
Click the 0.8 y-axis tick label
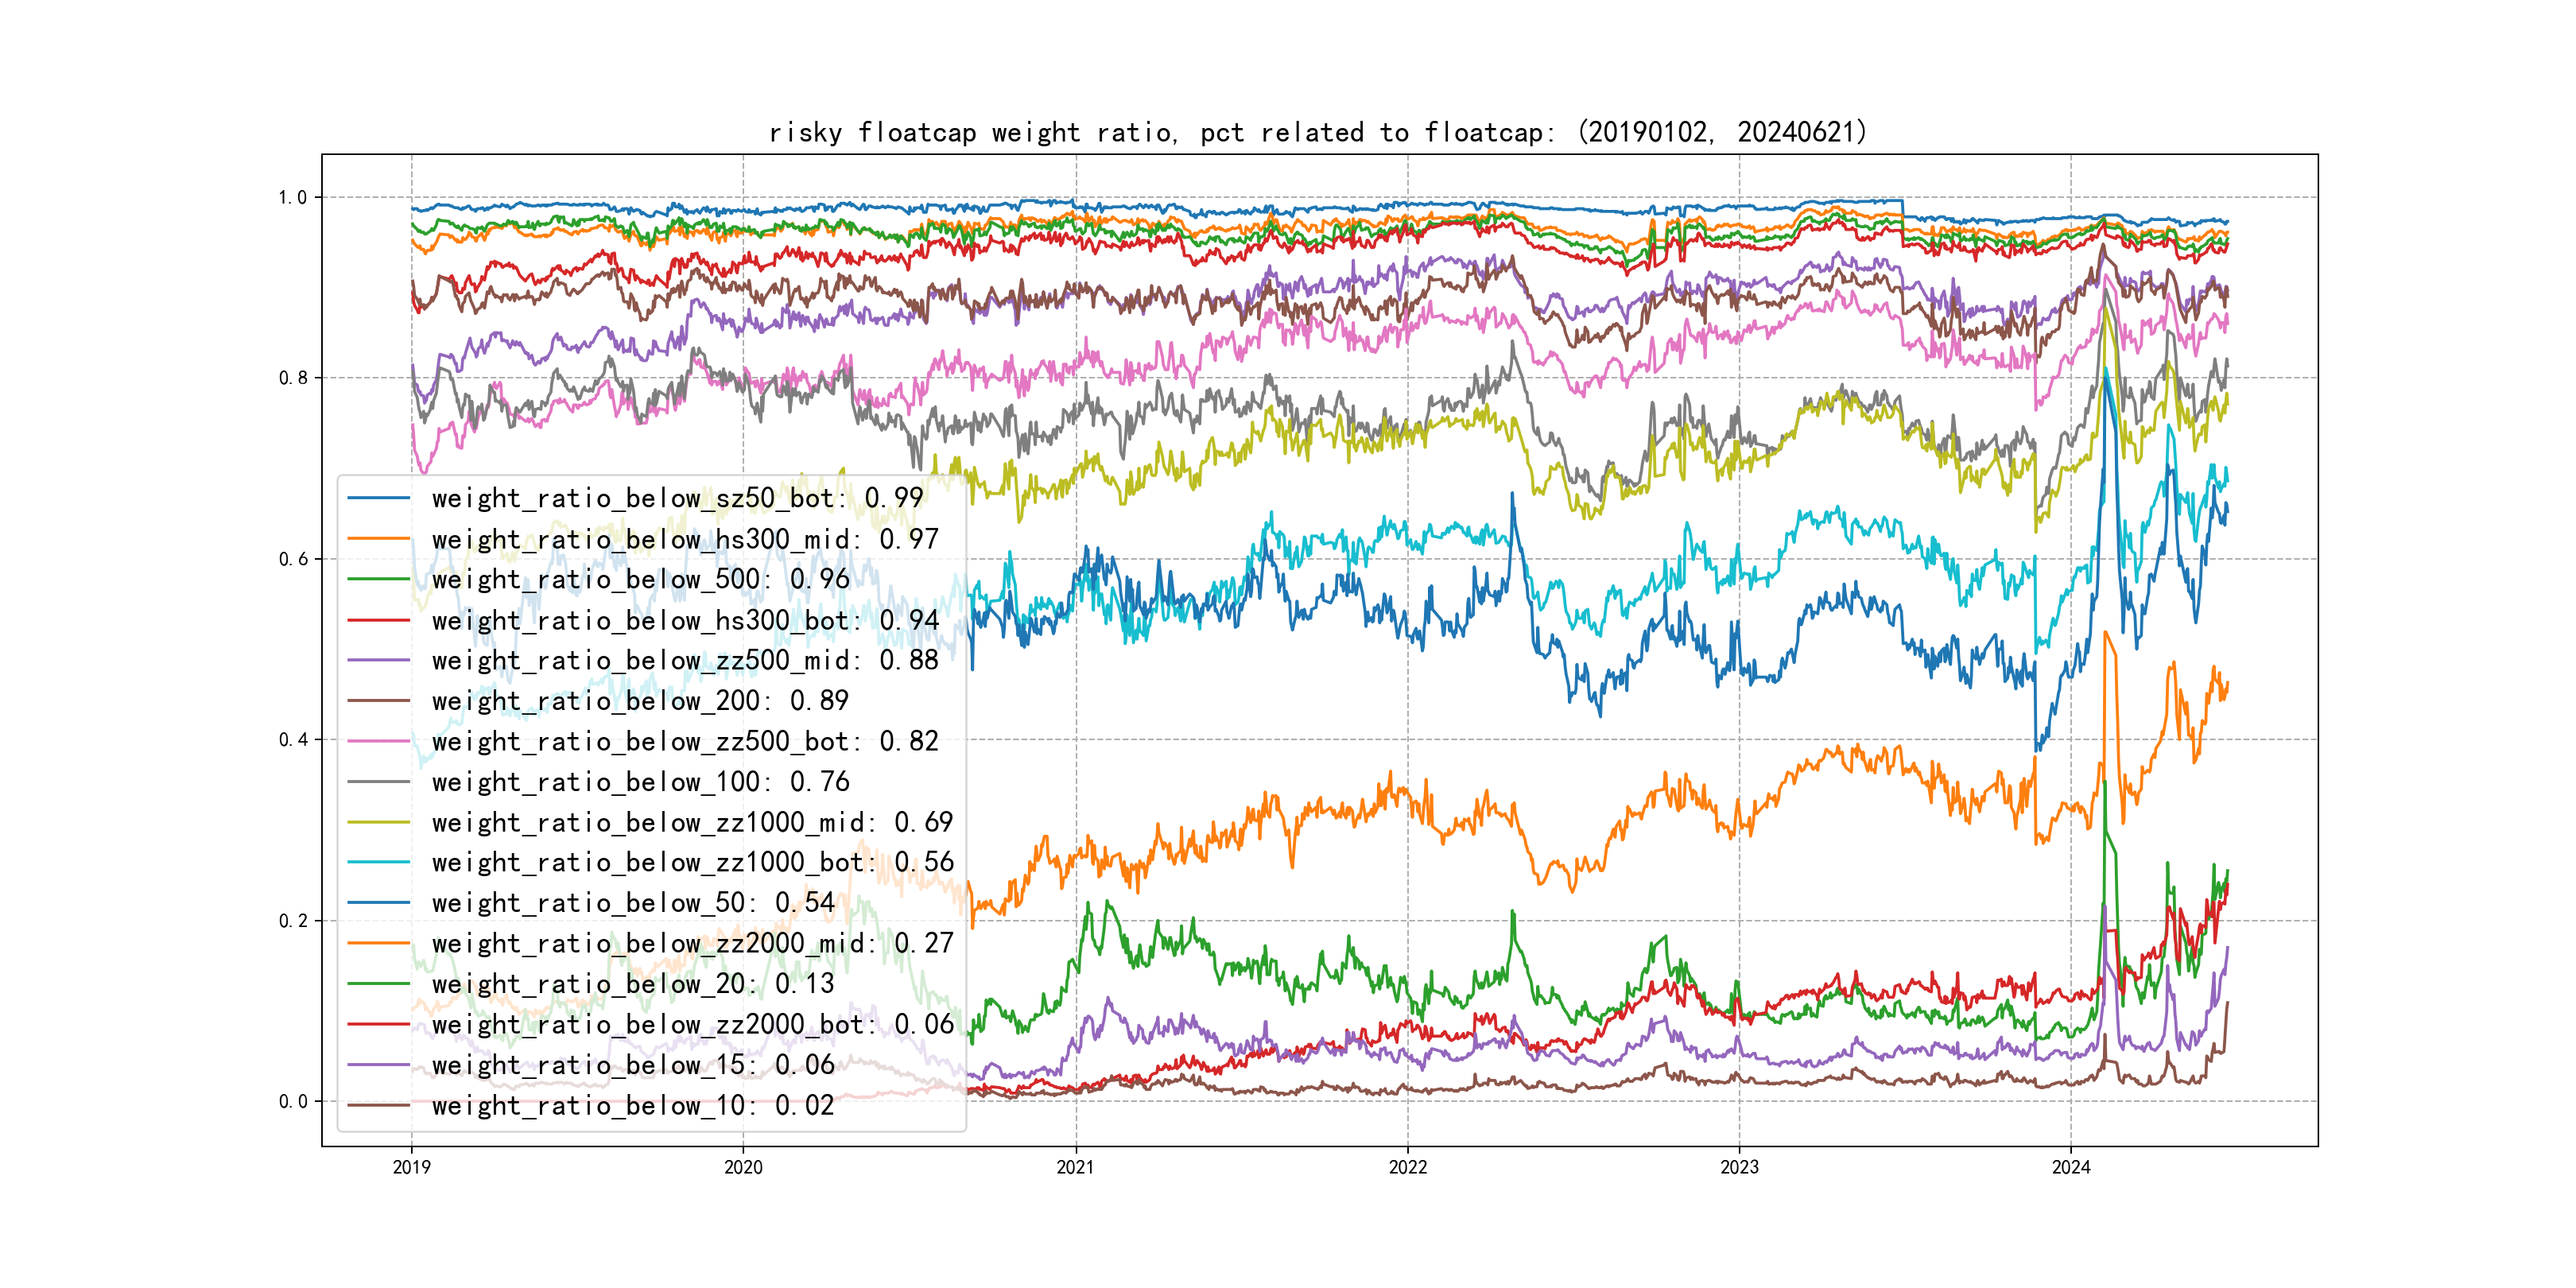[293, 378]
